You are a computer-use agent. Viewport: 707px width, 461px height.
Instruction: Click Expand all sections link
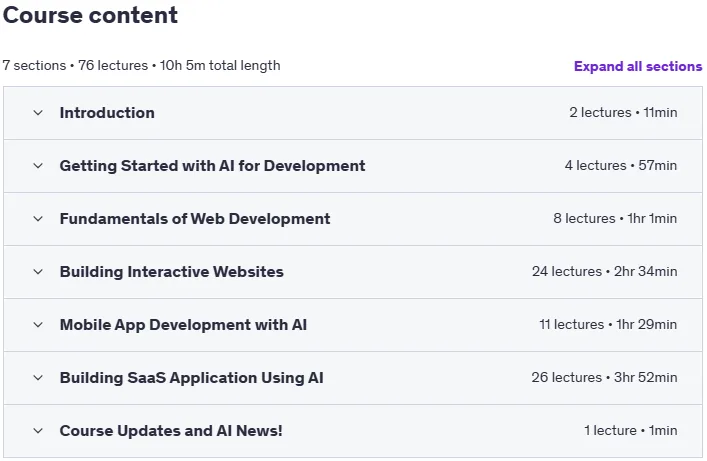[x=638, y=66]
